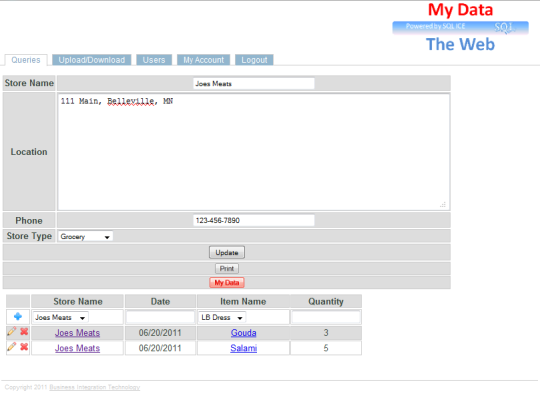Open the Joes Meats link in Gouda row
Screen dimensions: 540x396
77,333
